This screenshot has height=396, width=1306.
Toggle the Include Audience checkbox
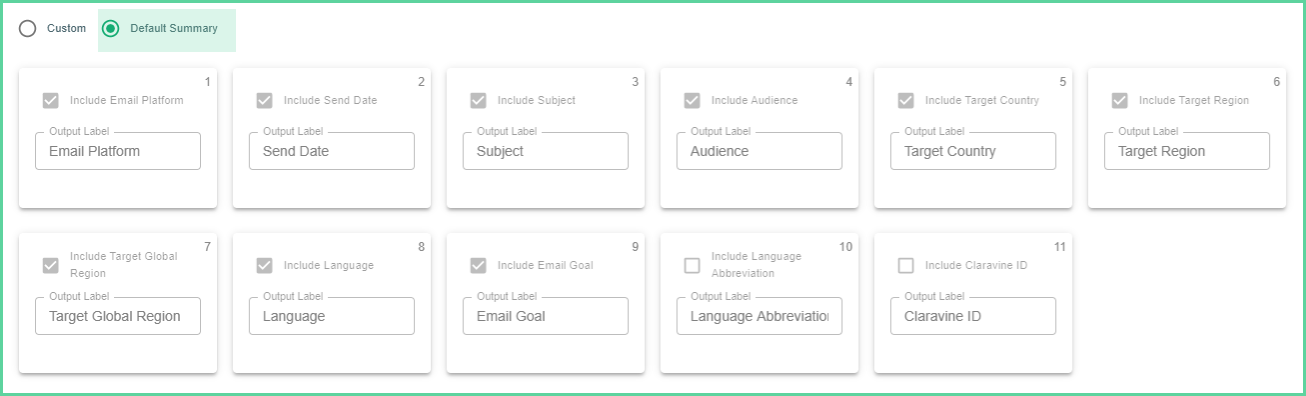(x=692, y=101)
